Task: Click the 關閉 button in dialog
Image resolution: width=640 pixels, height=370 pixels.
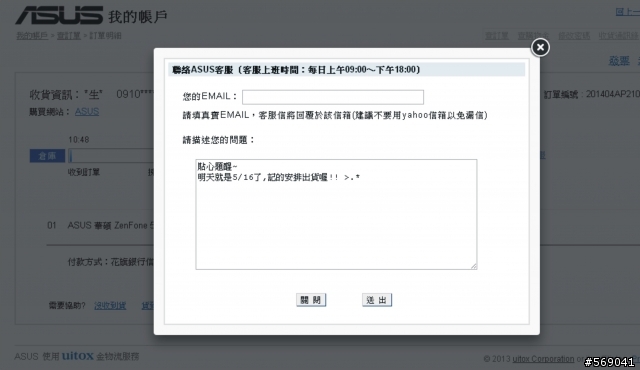Action: tap(311, 300)
